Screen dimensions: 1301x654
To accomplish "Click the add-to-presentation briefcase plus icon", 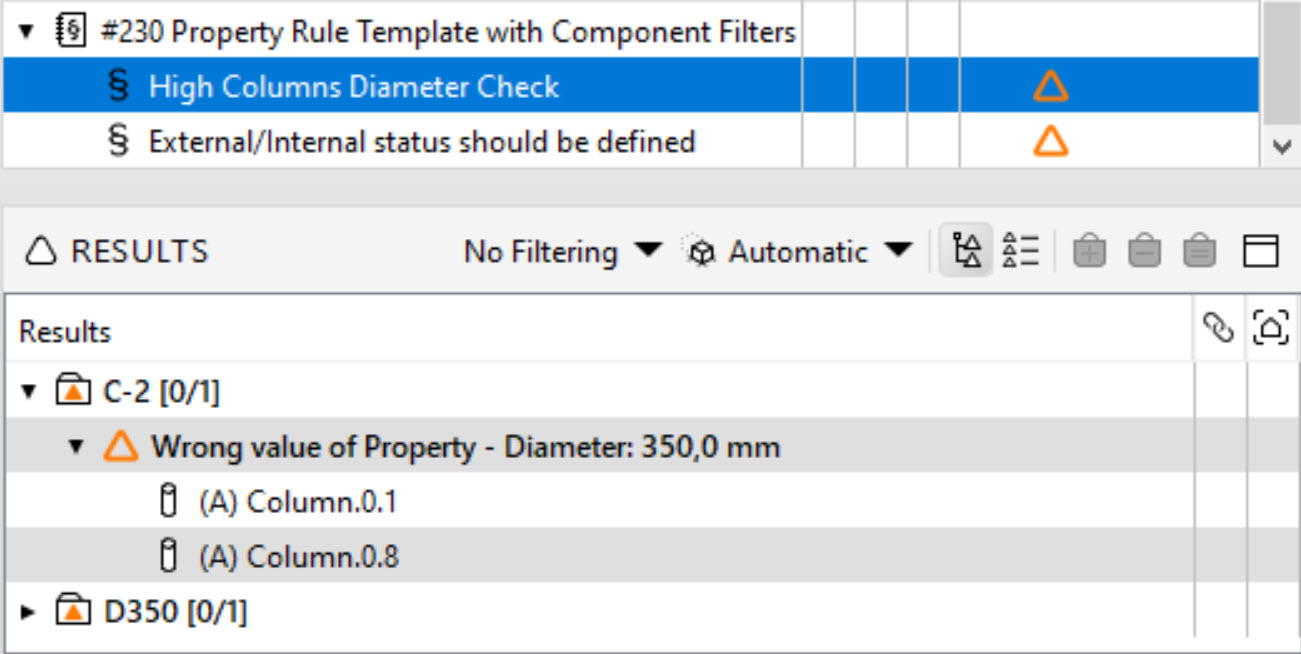I will tap(1090, 251).
